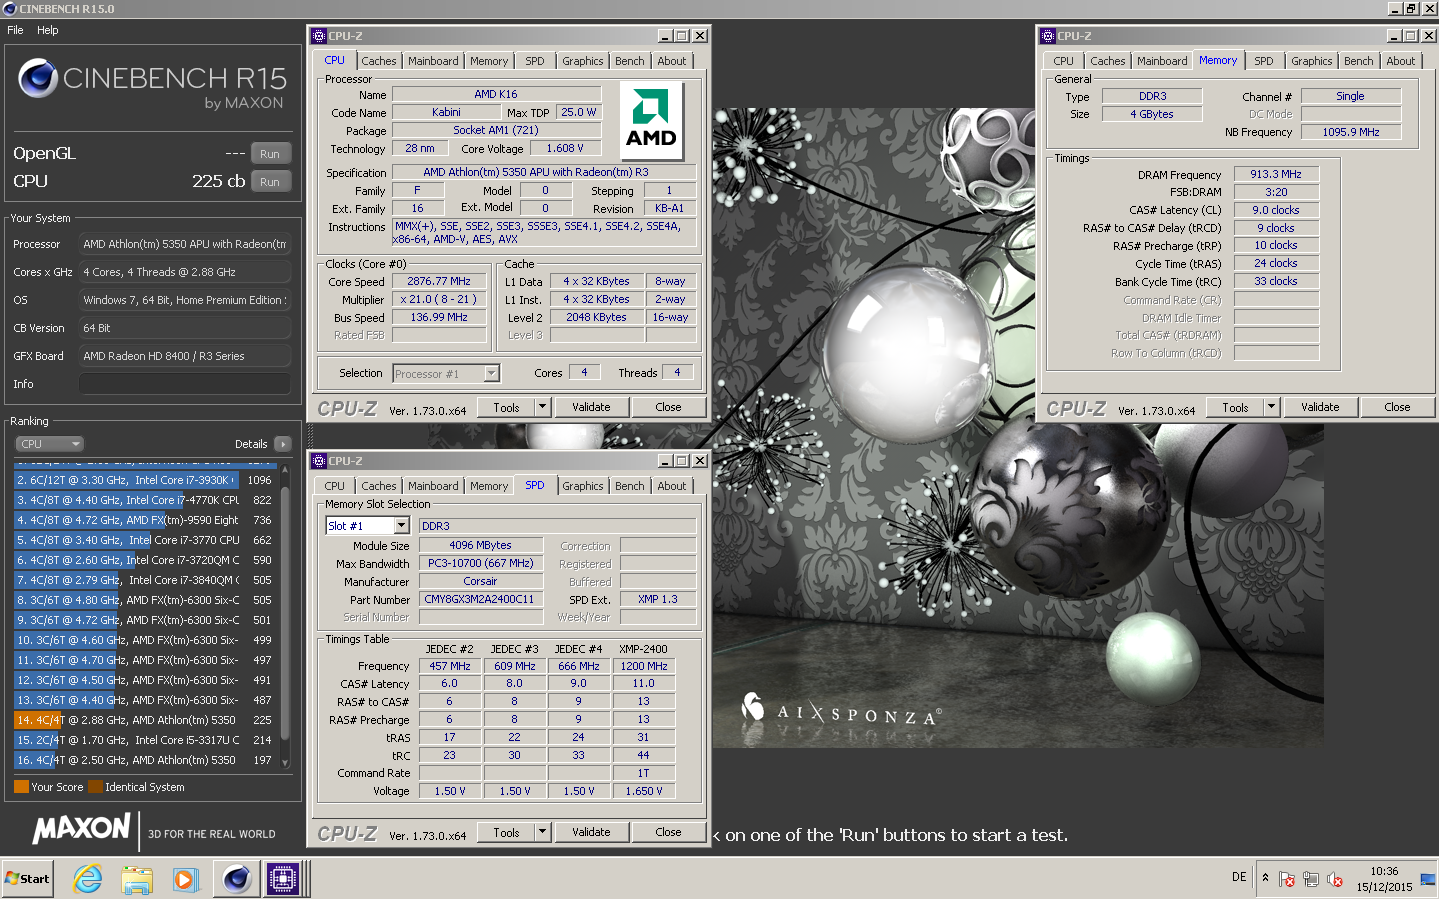Click the MAXON logo at the bottom left
Screen dimensions: 1439x899
click(82, 829)
